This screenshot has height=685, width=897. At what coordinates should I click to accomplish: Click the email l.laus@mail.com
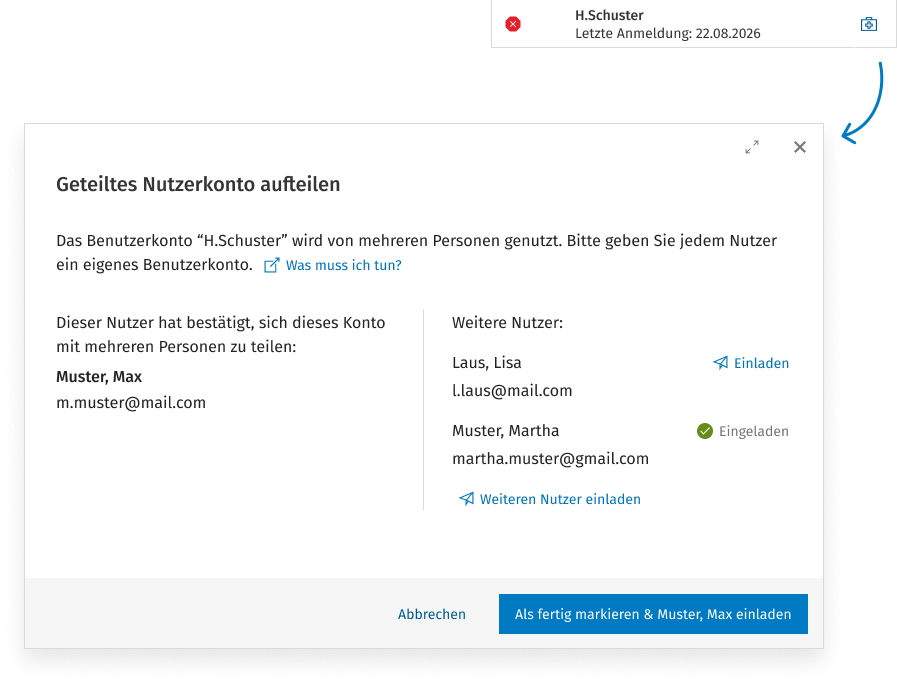[x=512, y=391]
